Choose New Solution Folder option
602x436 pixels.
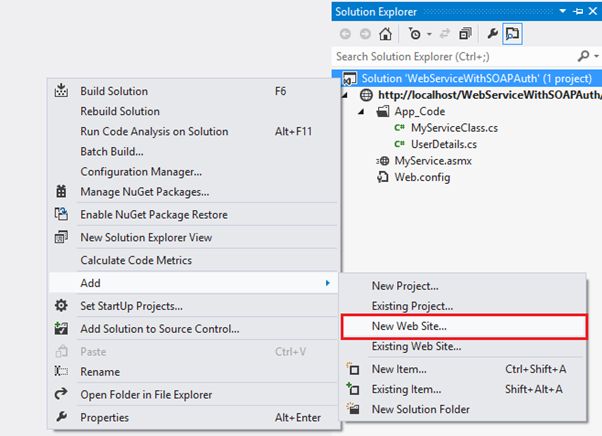tap(422, 409)
